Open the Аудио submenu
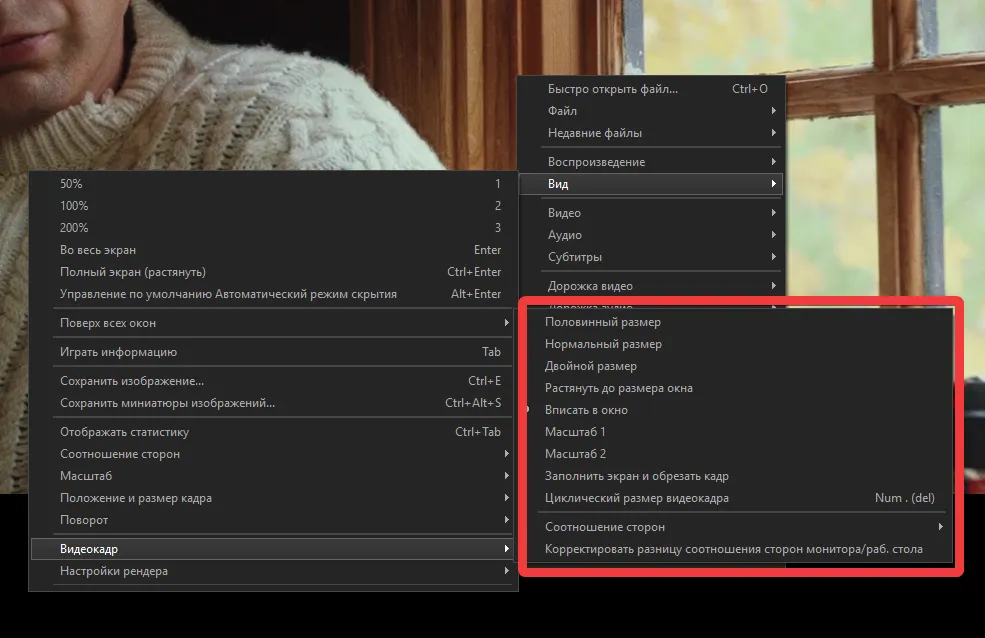Screen dimensions: 985x638 [651, 234]
